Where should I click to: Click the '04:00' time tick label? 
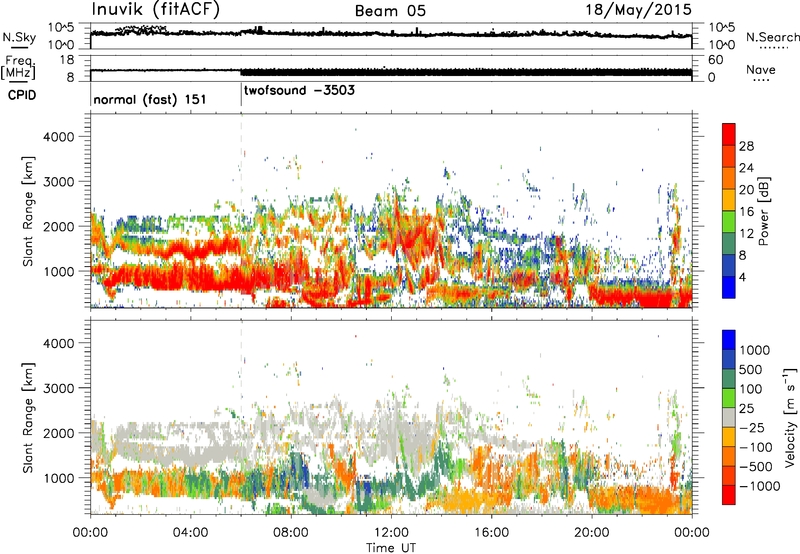(x=190, y=533)
